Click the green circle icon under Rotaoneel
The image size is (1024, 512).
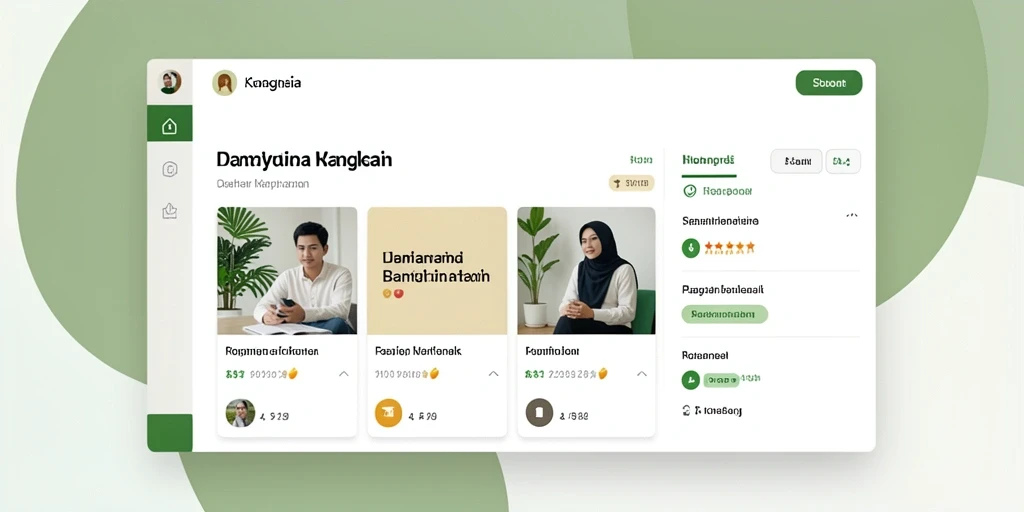pos(691,380)
